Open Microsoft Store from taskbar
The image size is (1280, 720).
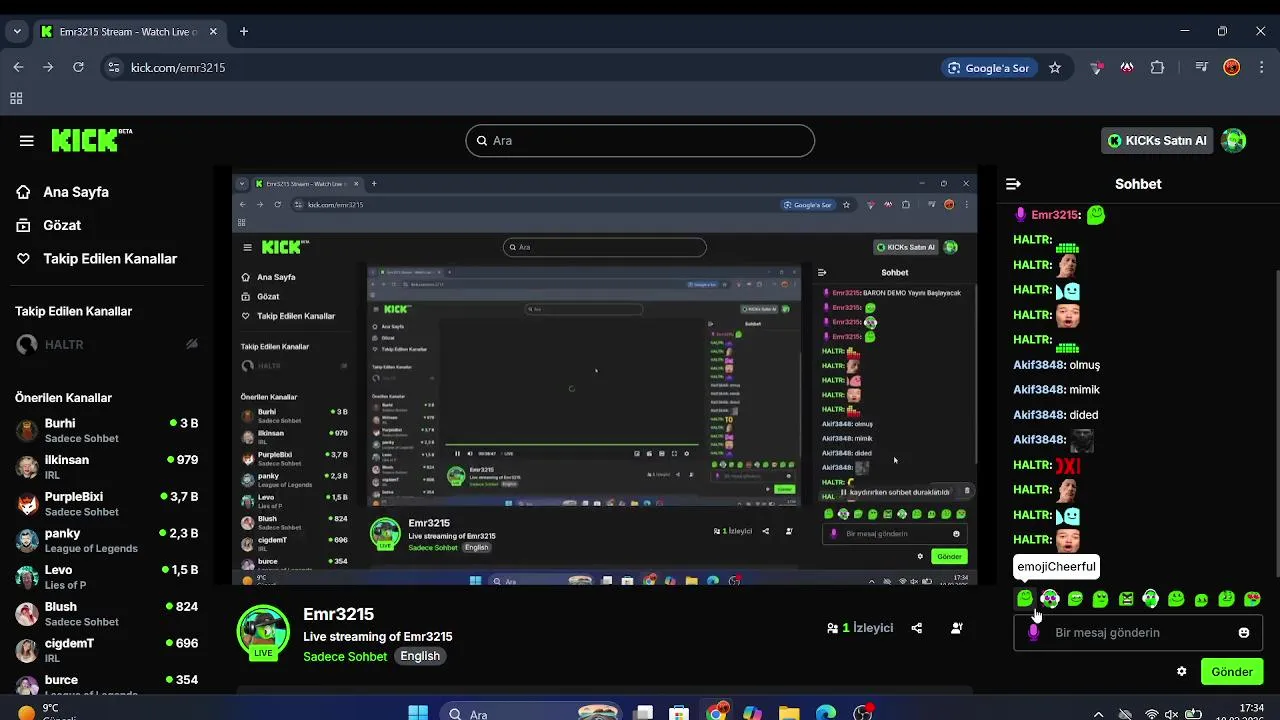(679, 713)
